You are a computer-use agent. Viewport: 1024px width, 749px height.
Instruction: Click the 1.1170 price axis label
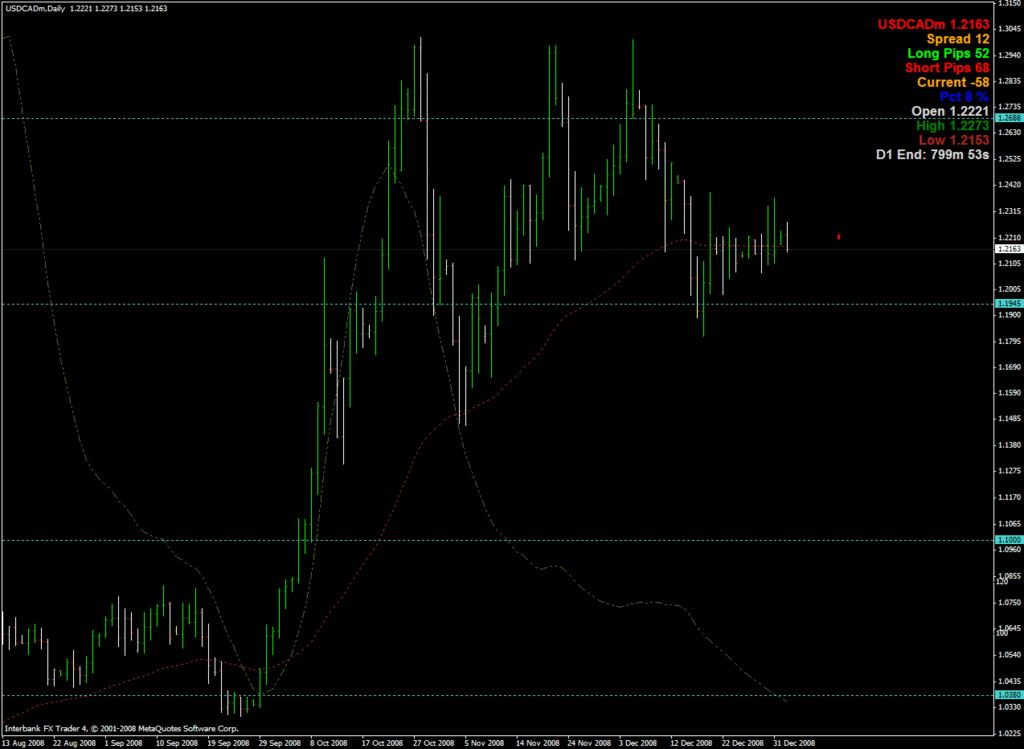click(x=1009, y=497)
